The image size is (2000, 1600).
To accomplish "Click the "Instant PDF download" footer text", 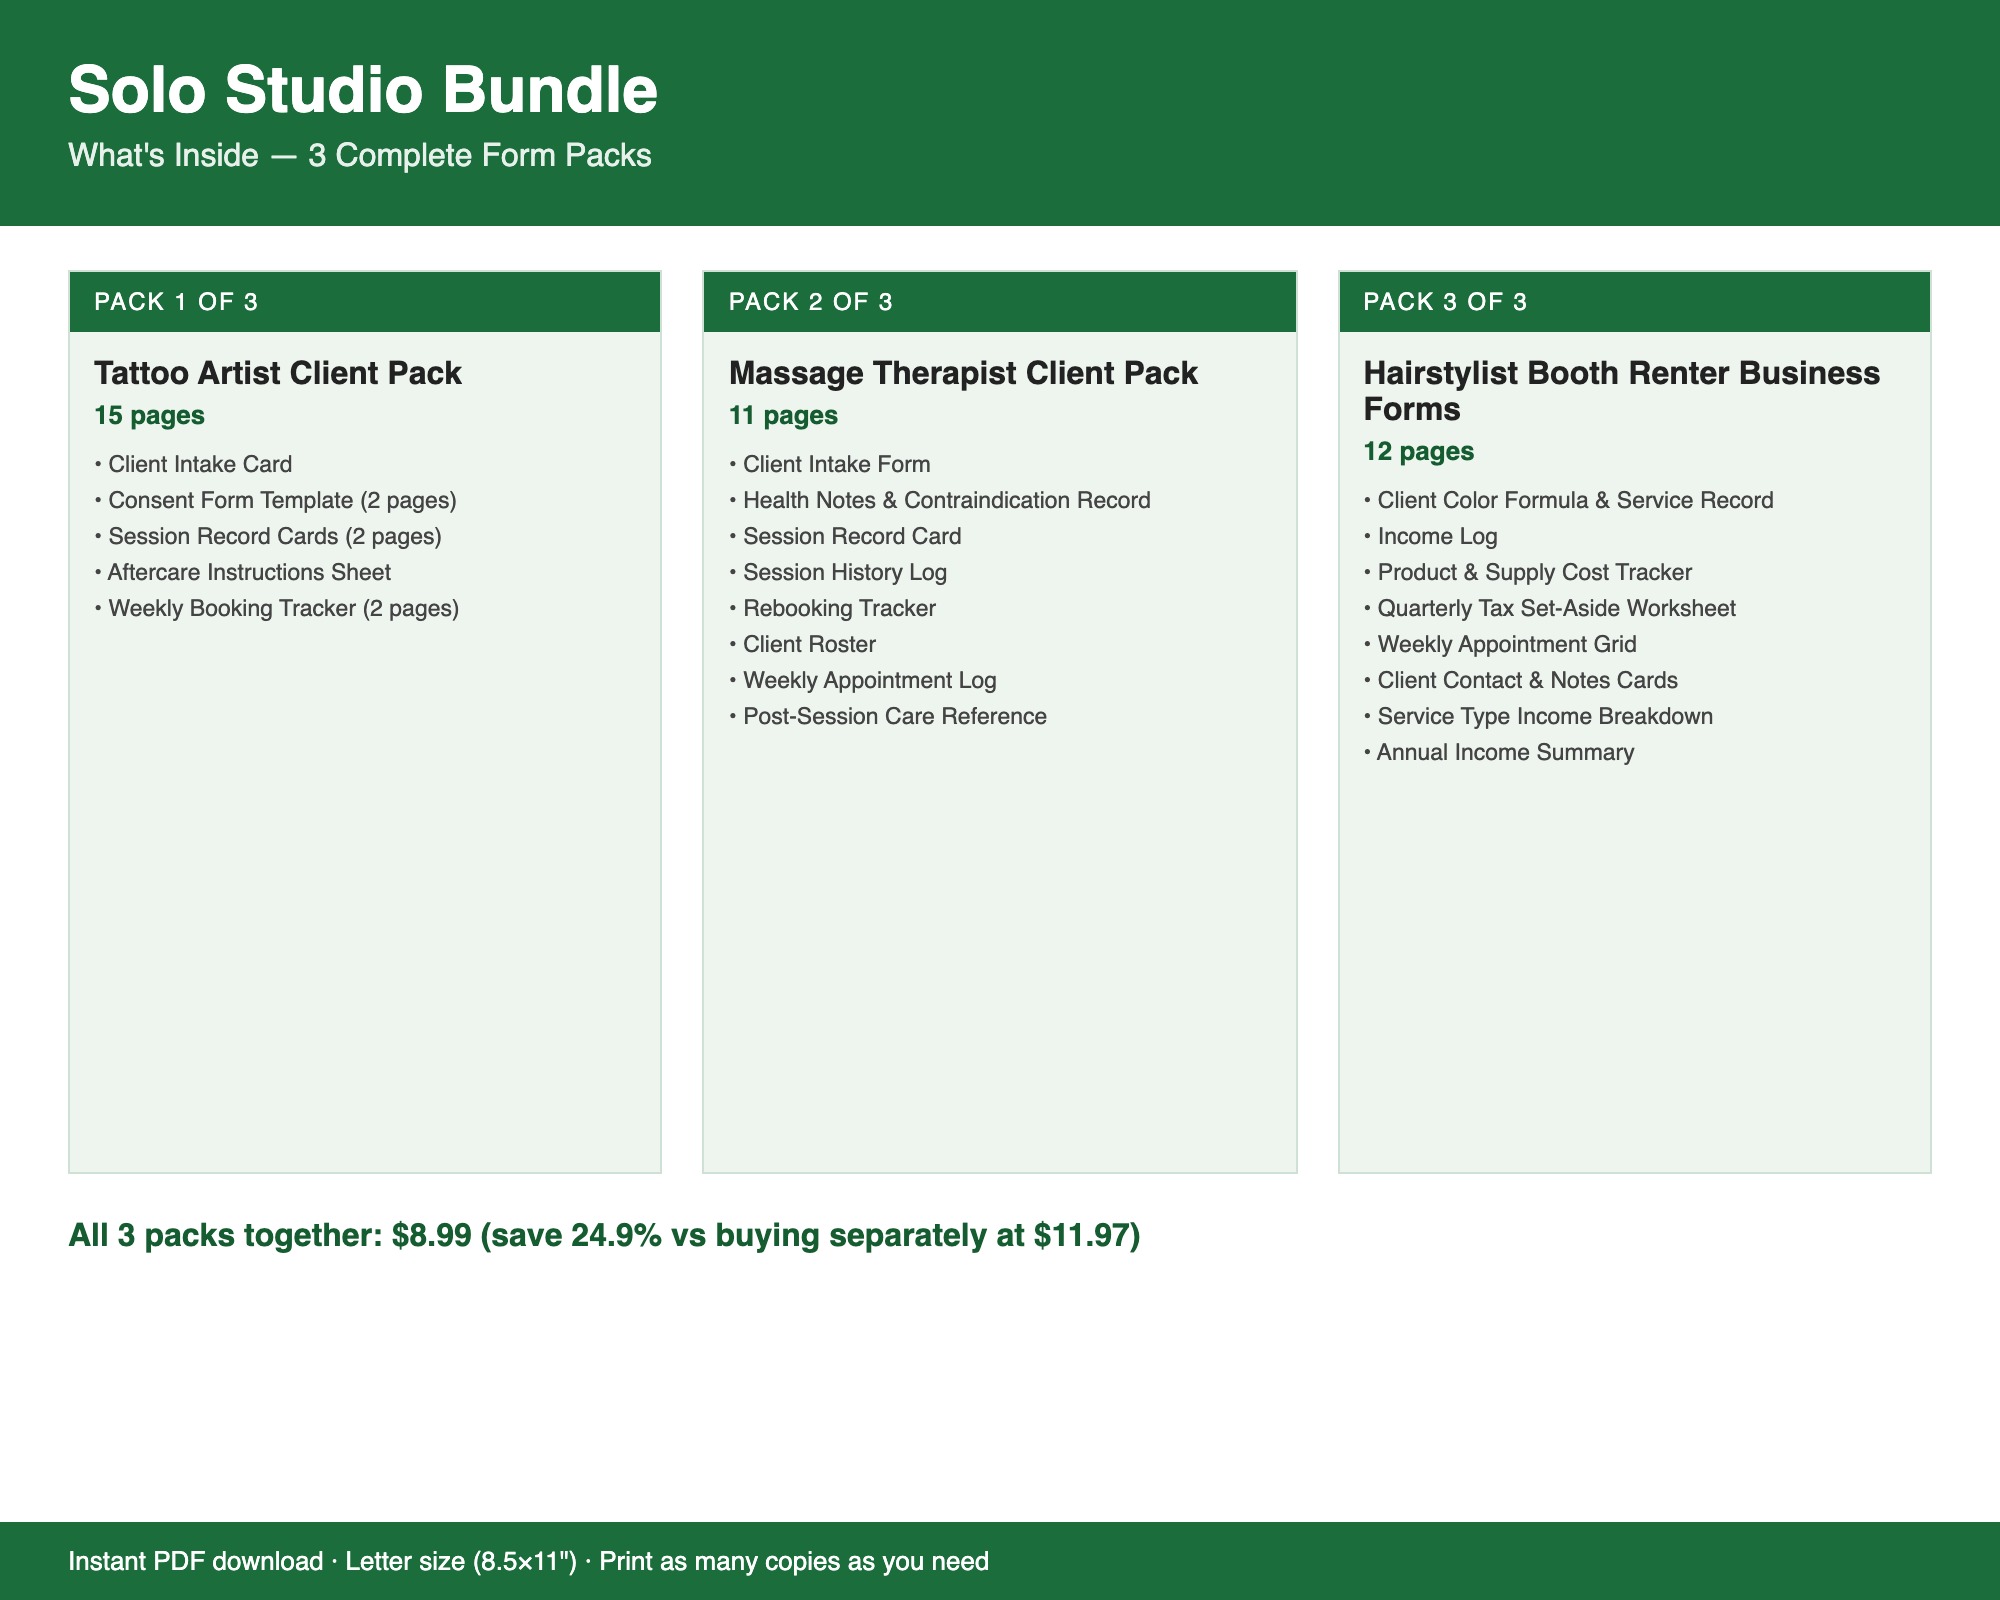I will 528,1561.
